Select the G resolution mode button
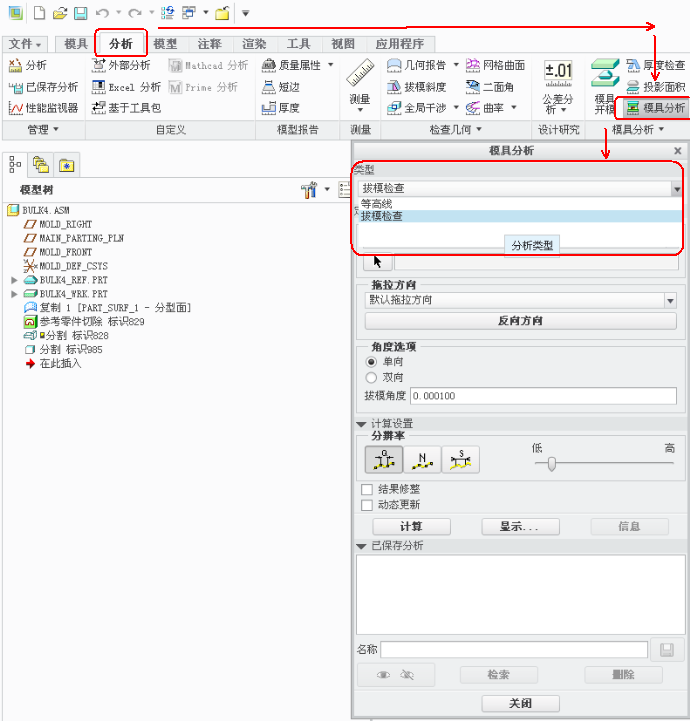This screenshot has width=690, height=721. [384, 459]
